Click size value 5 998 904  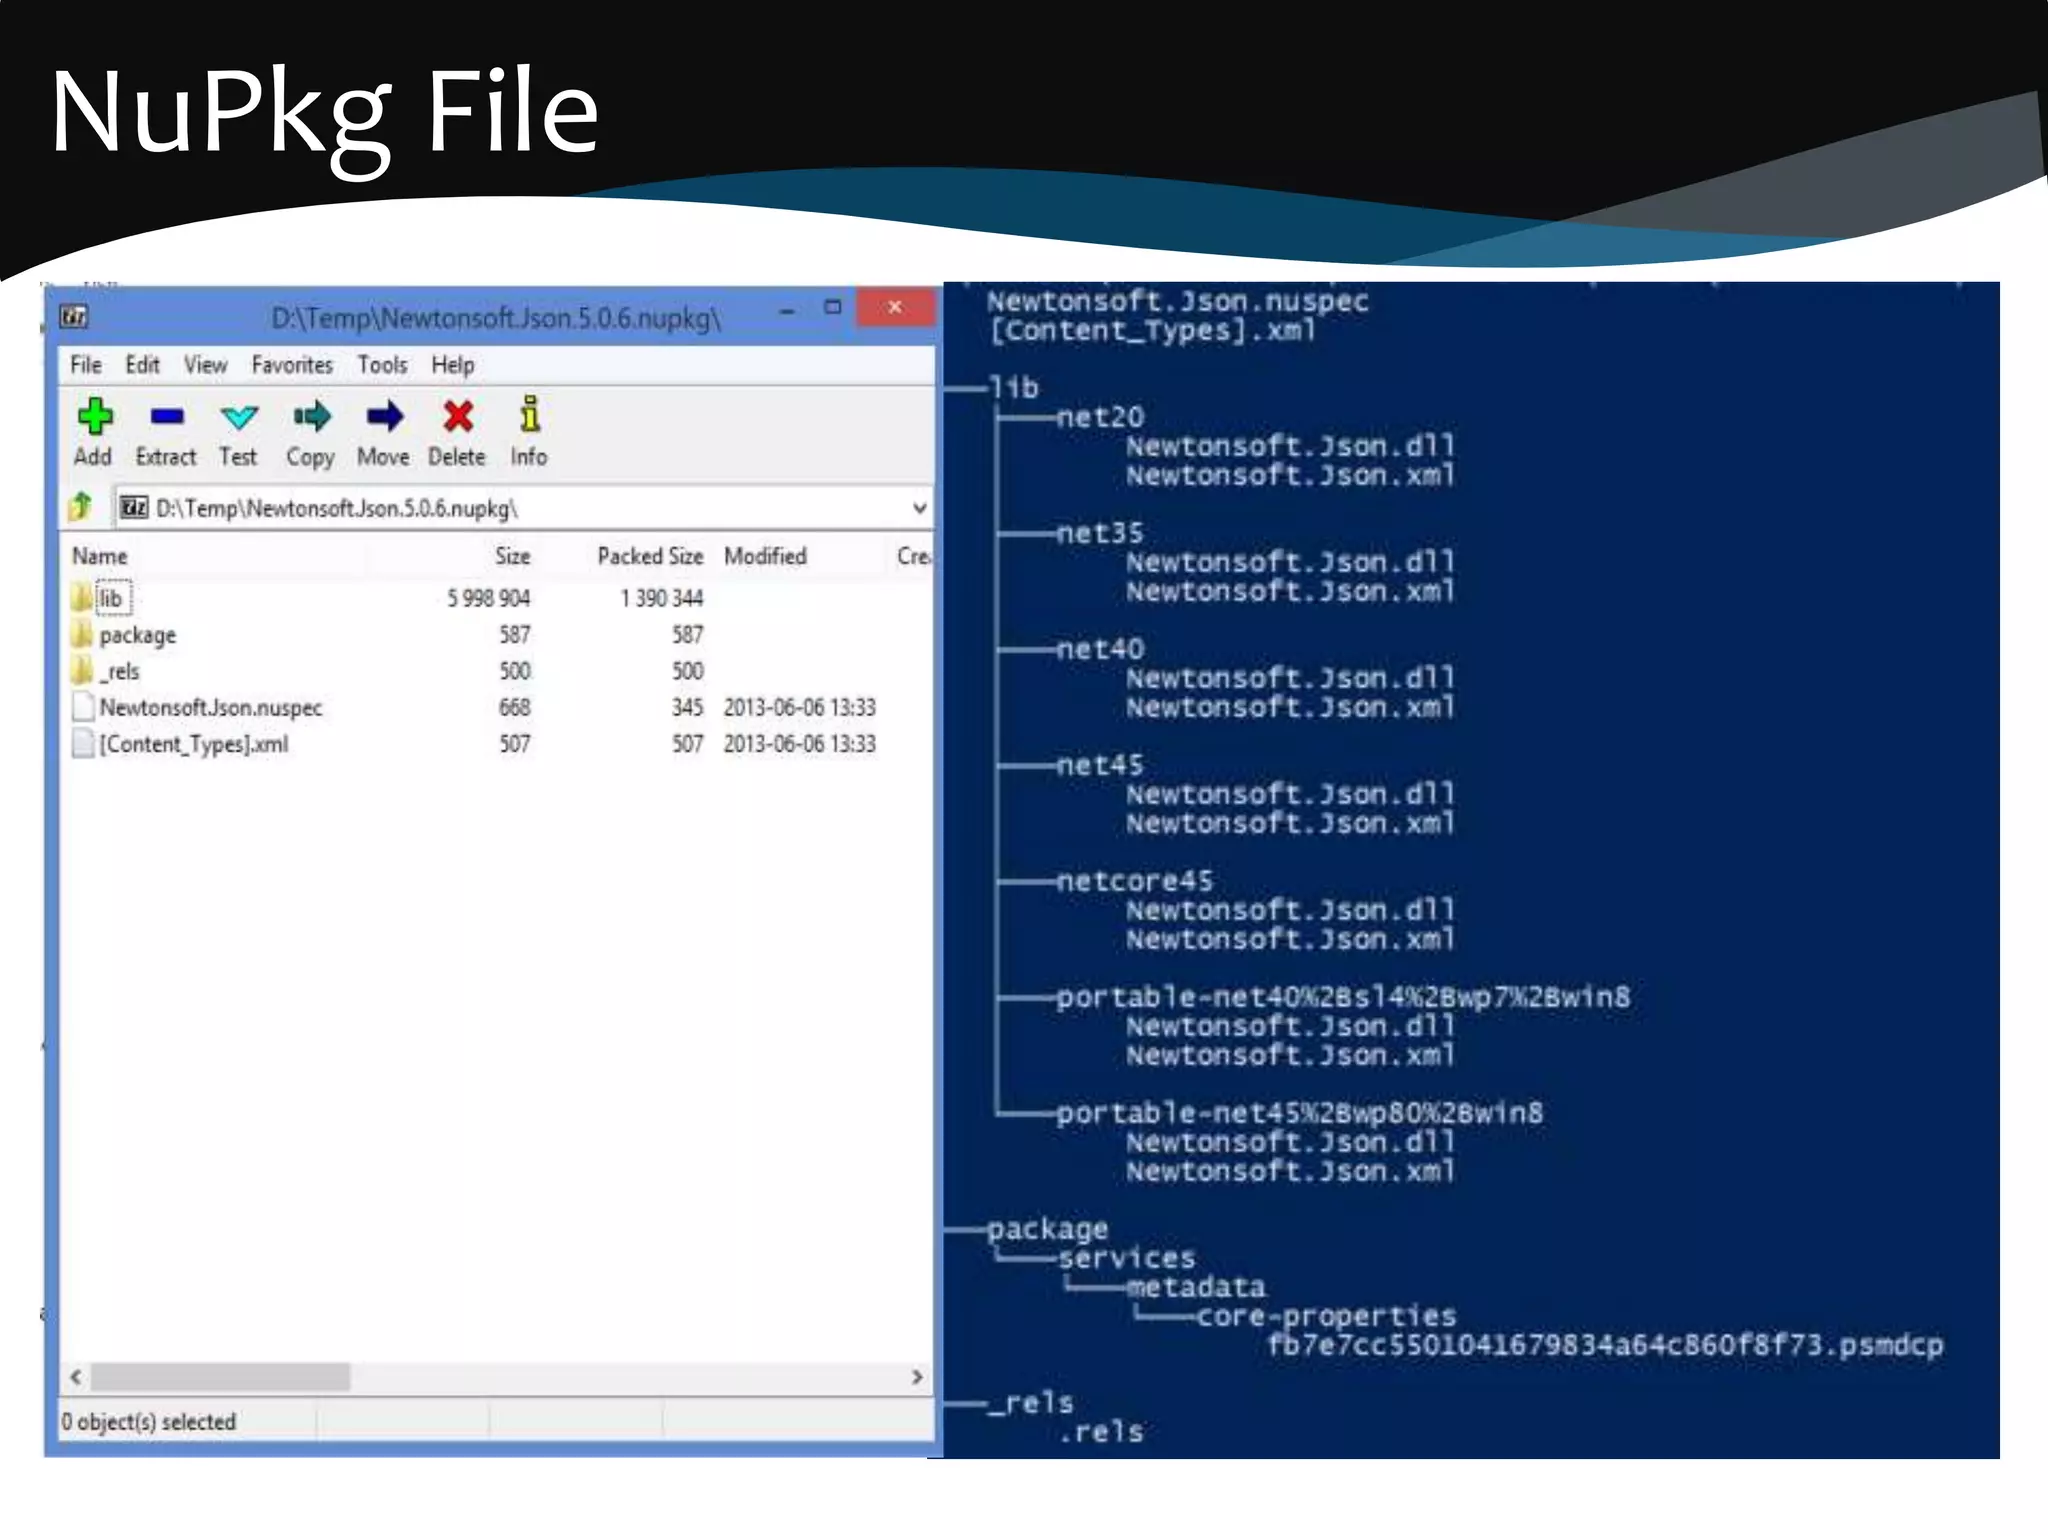click(x=488, y=598)
